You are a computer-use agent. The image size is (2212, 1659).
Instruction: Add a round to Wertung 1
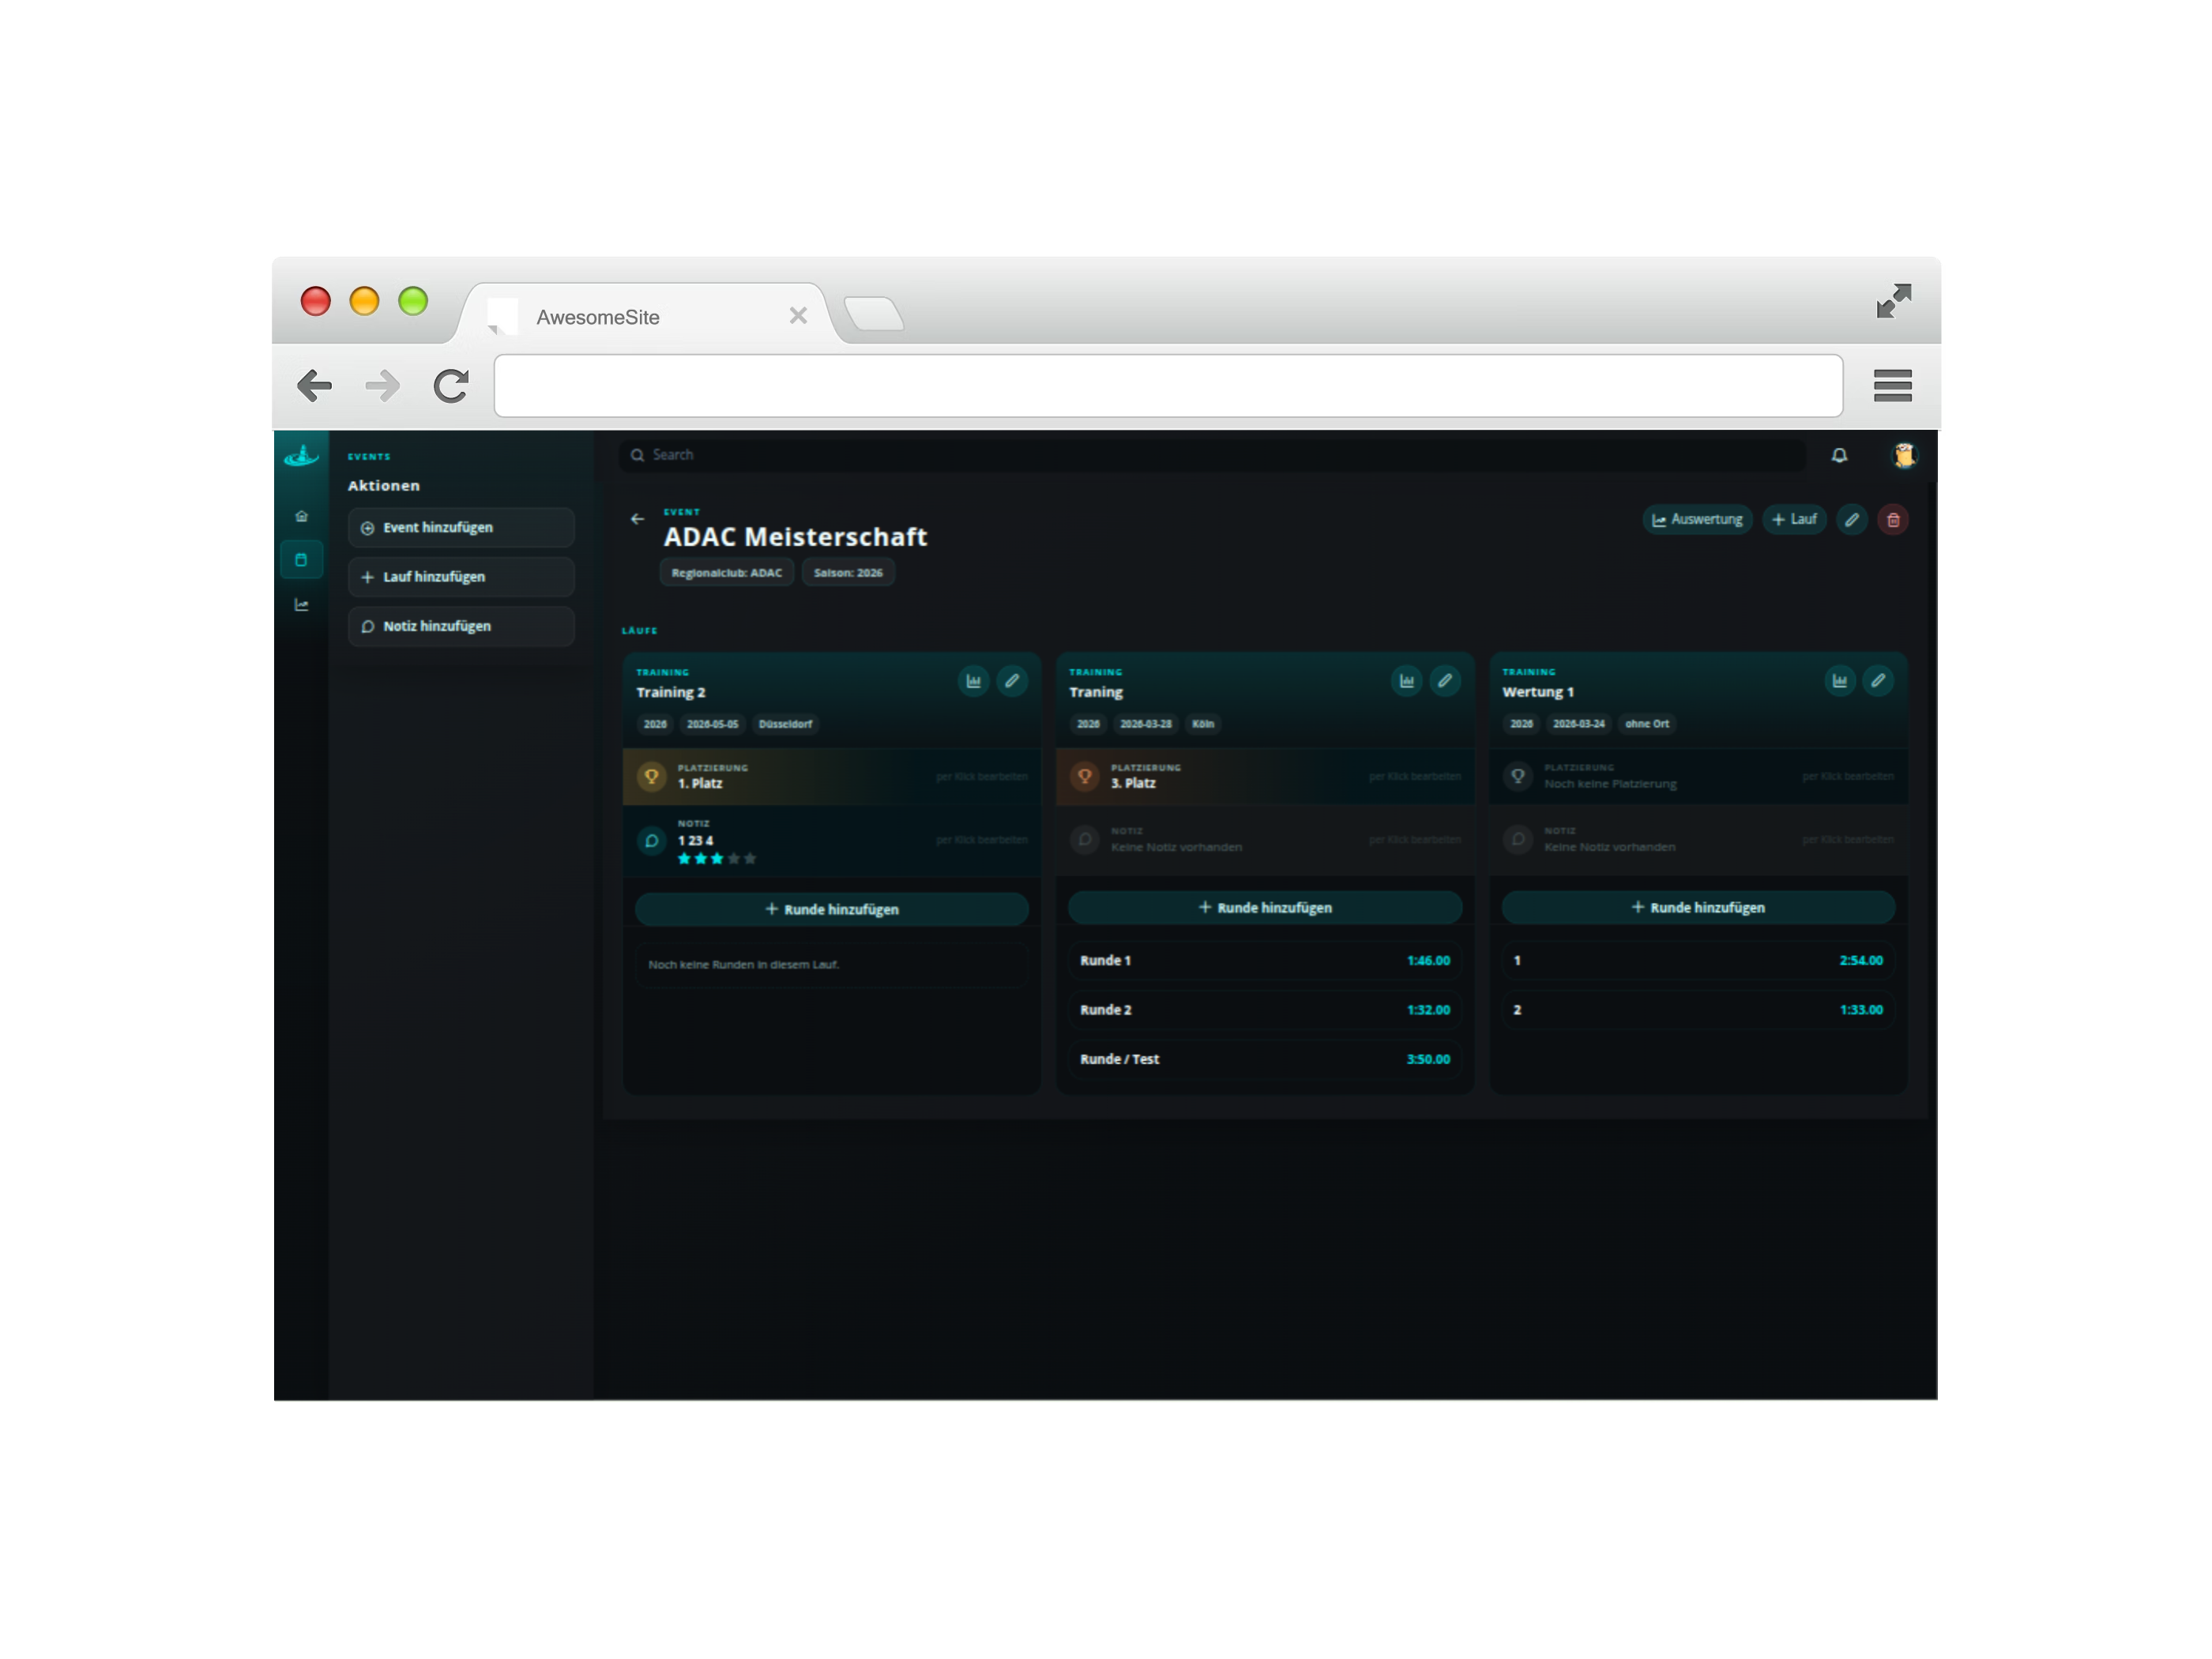tap(1698, 907)
